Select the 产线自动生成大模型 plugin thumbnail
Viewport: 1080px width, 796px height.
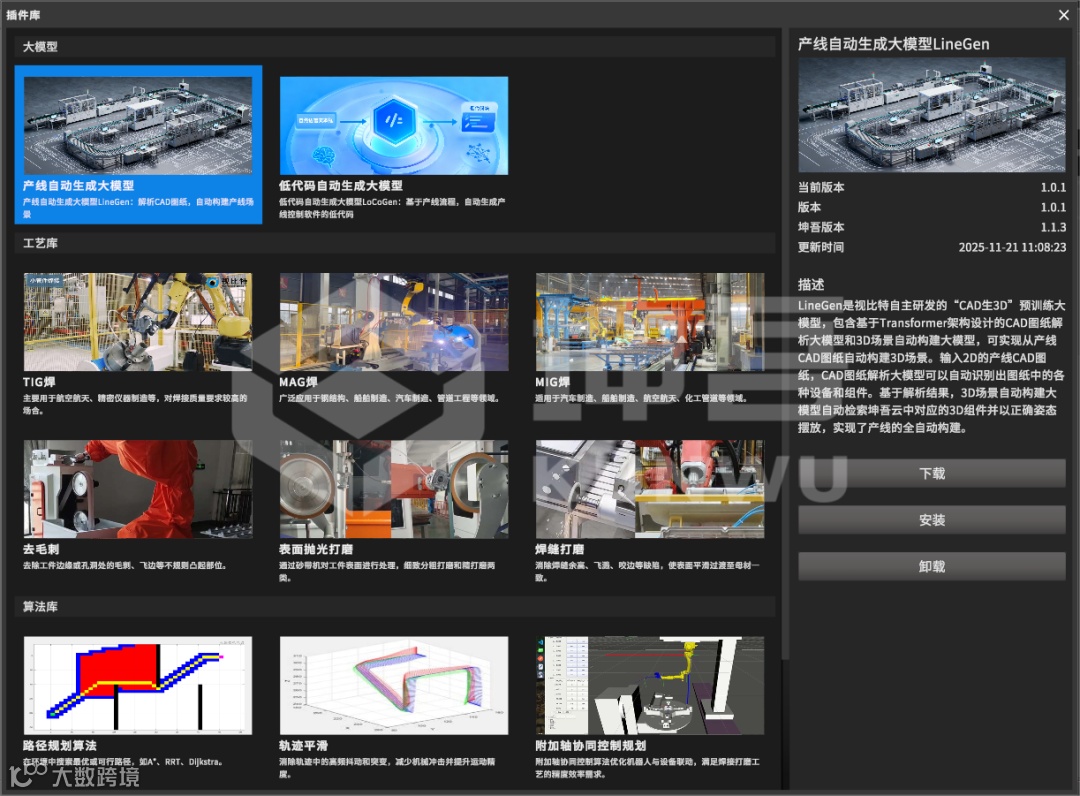click(138, 125)
